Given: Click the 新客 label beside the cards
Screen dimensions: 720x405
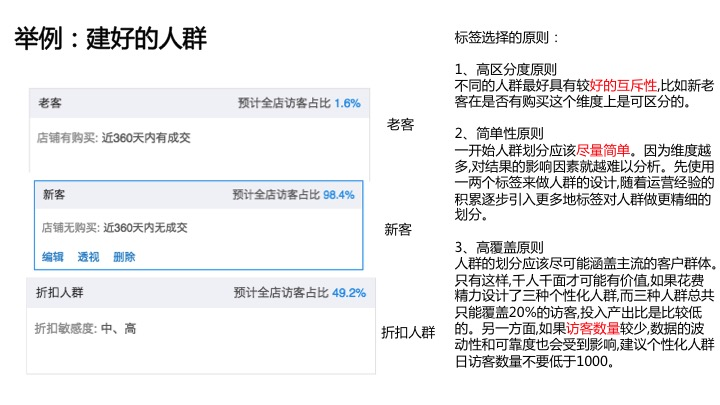Looking at the screenshot, I should pyautogui.click(x=398, y=229).
